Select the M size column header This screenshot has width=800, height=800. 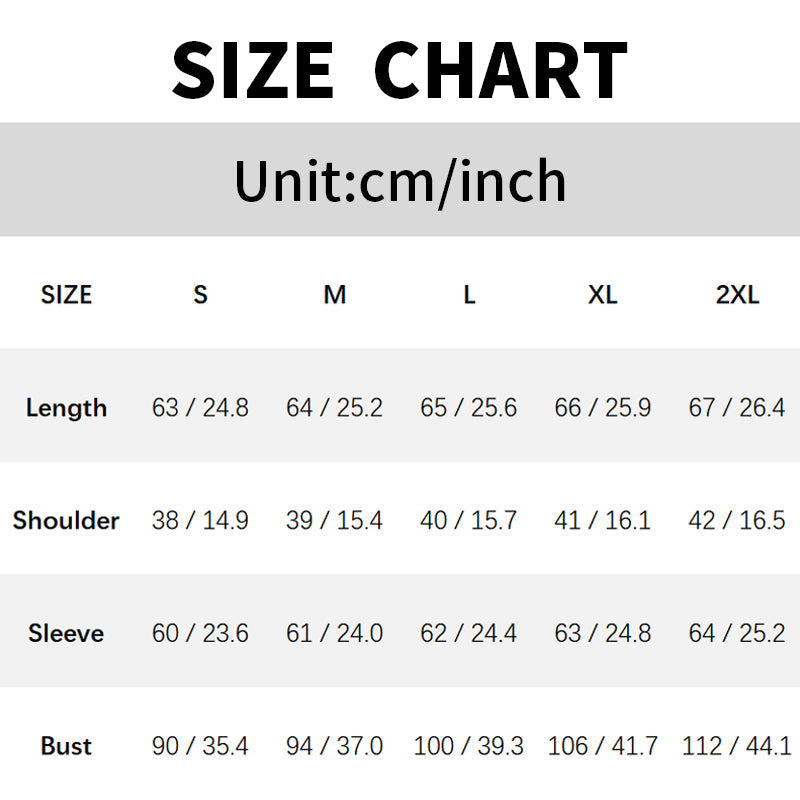pos(335,295)
